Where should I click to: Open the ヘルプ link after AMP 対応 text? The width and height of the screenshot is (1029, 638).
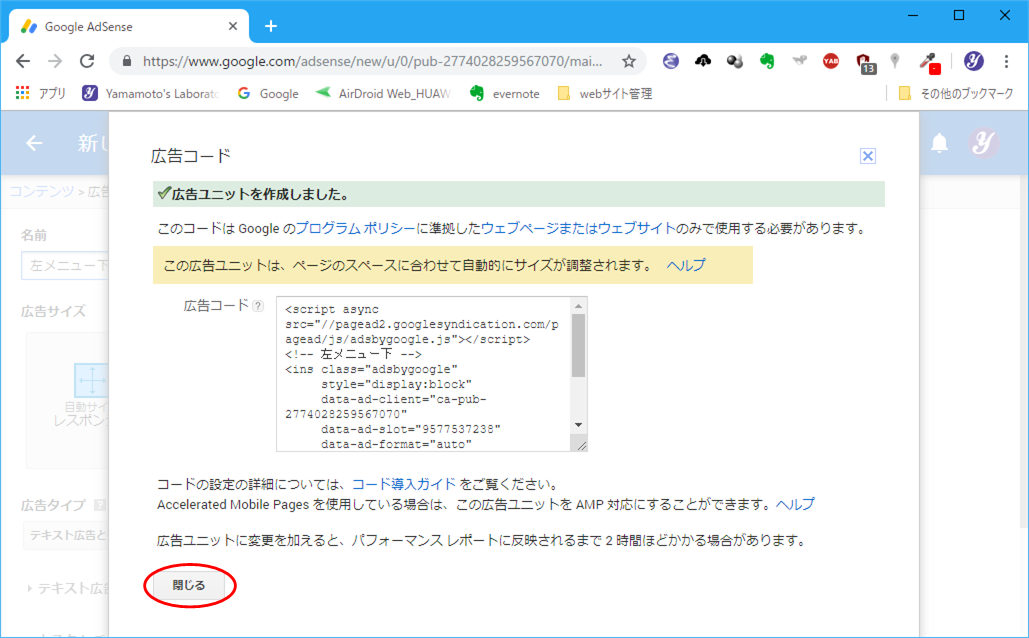[795, 504]
